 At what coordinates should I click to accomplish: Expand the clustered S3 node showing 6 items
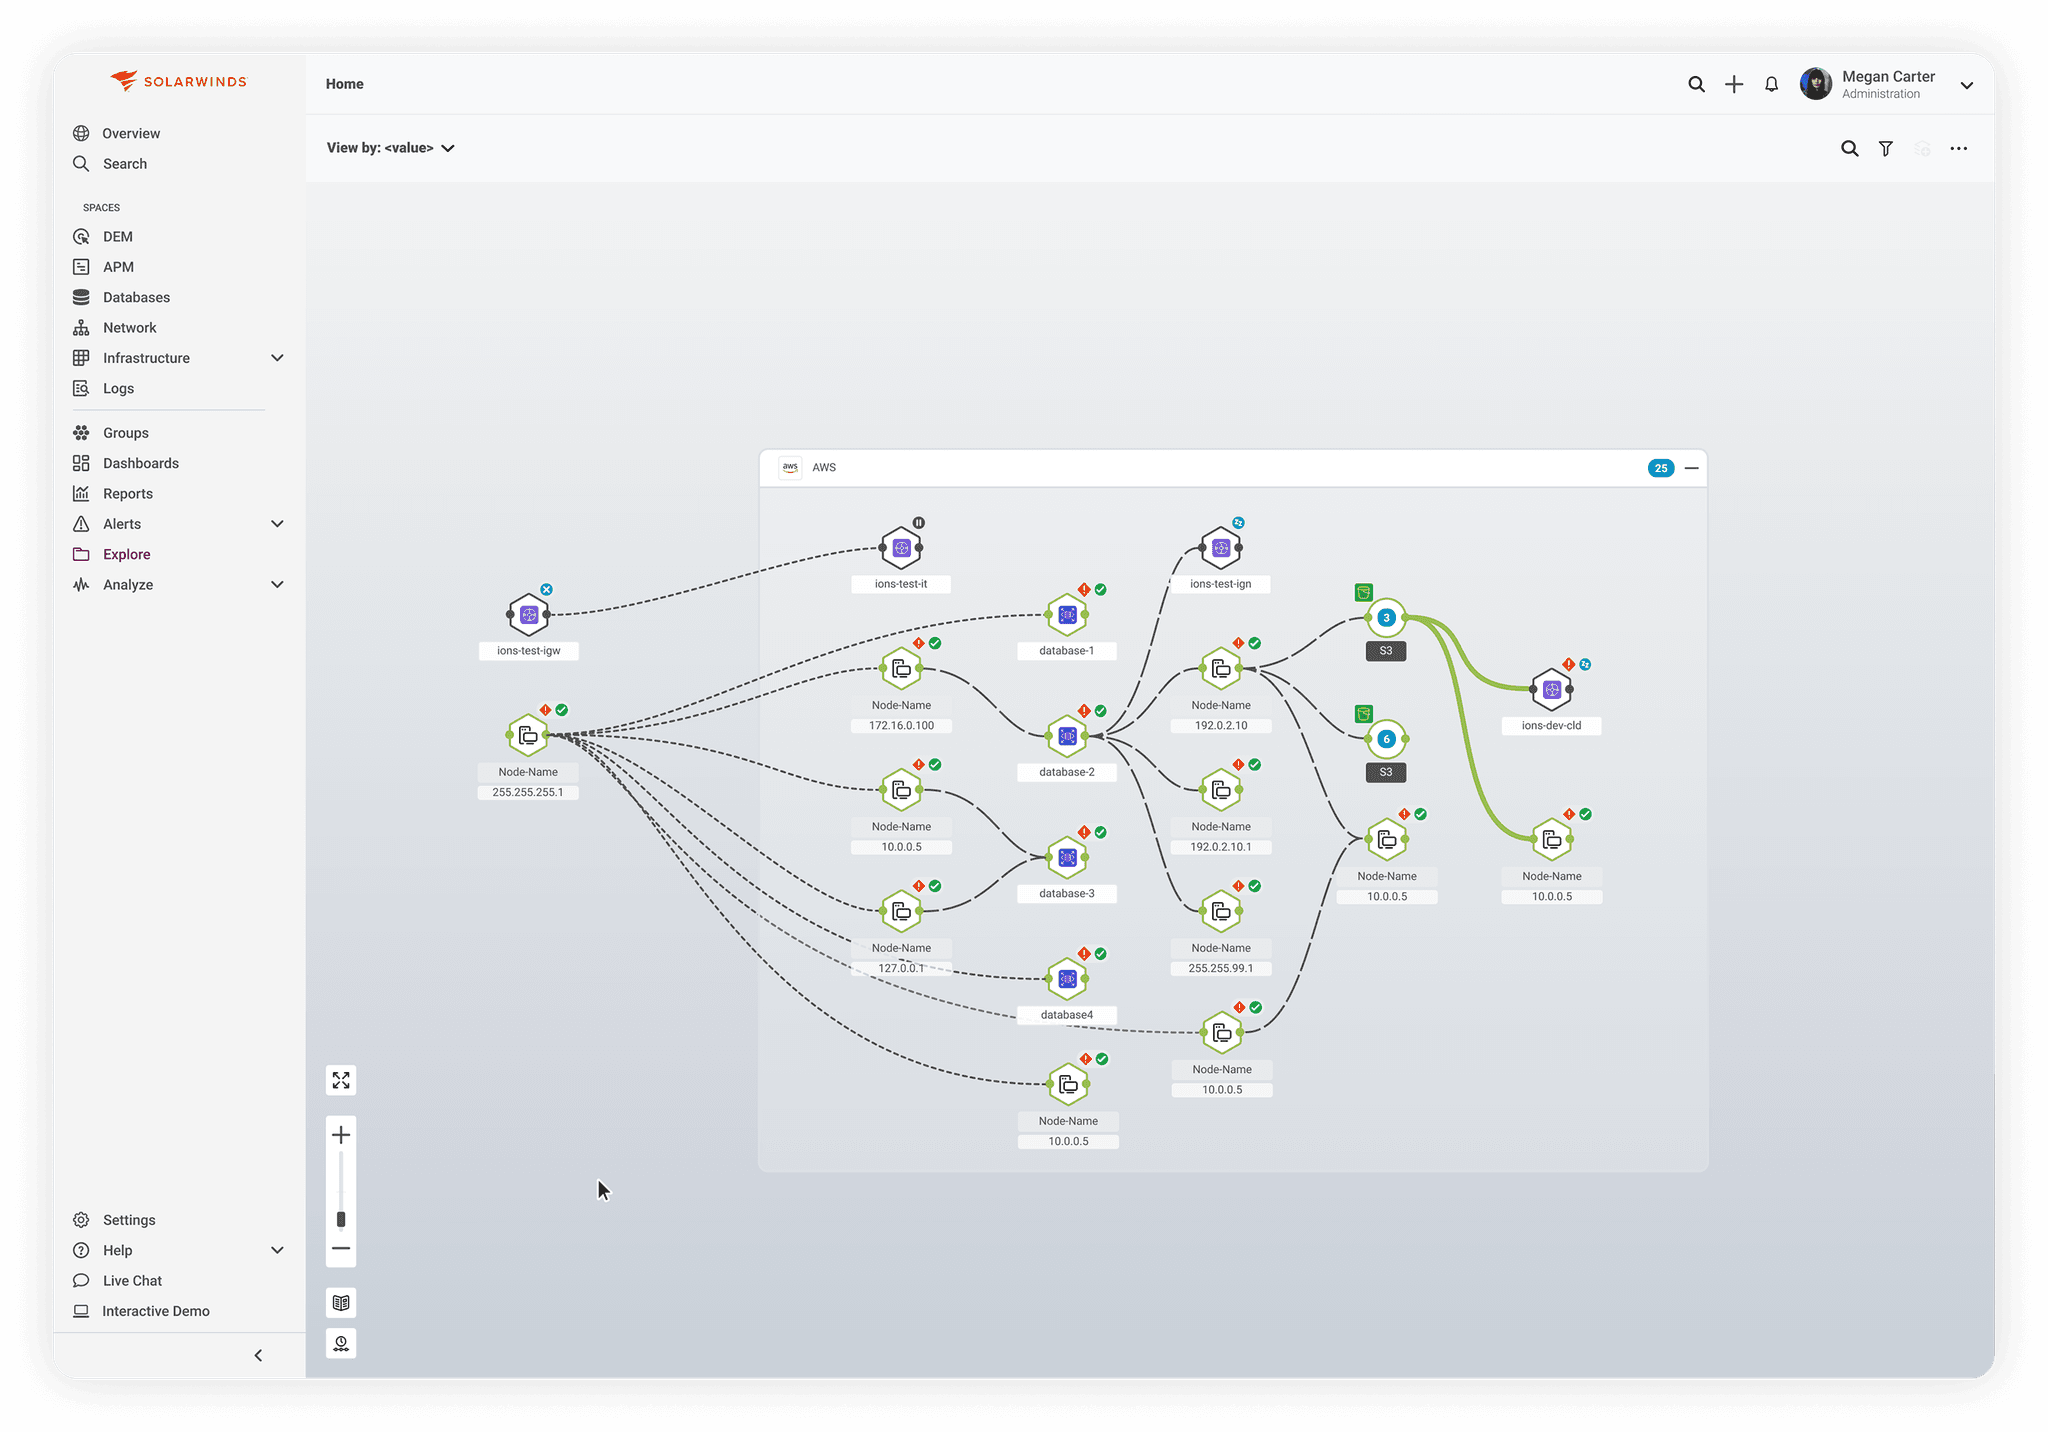tap(1385, 740)
